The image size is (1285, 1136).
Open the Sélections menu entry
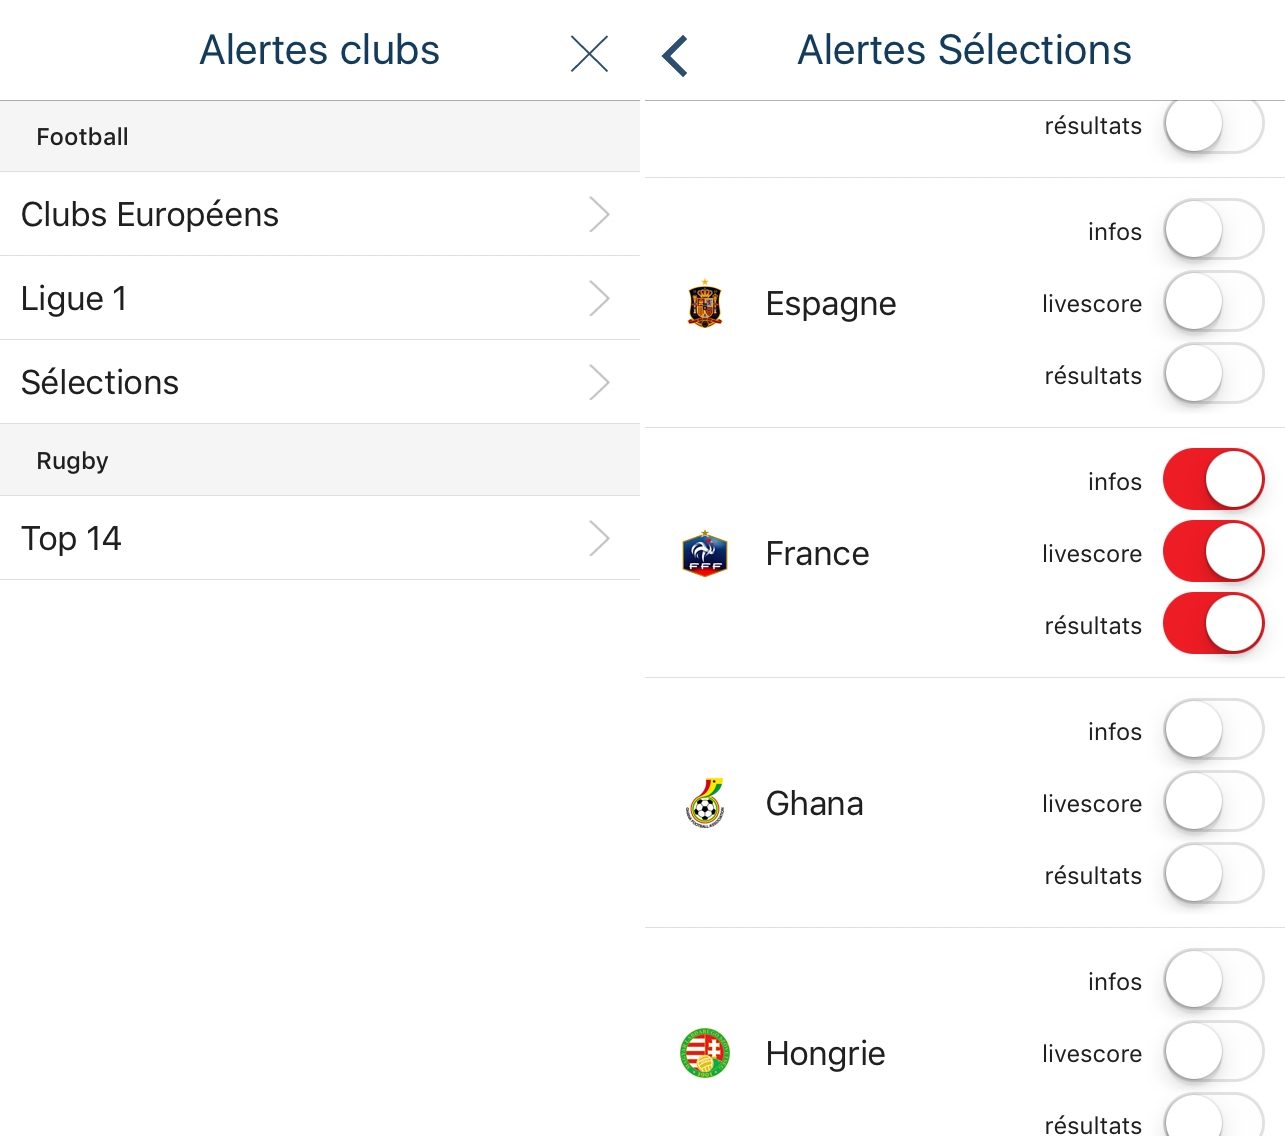tap(320, 382)
